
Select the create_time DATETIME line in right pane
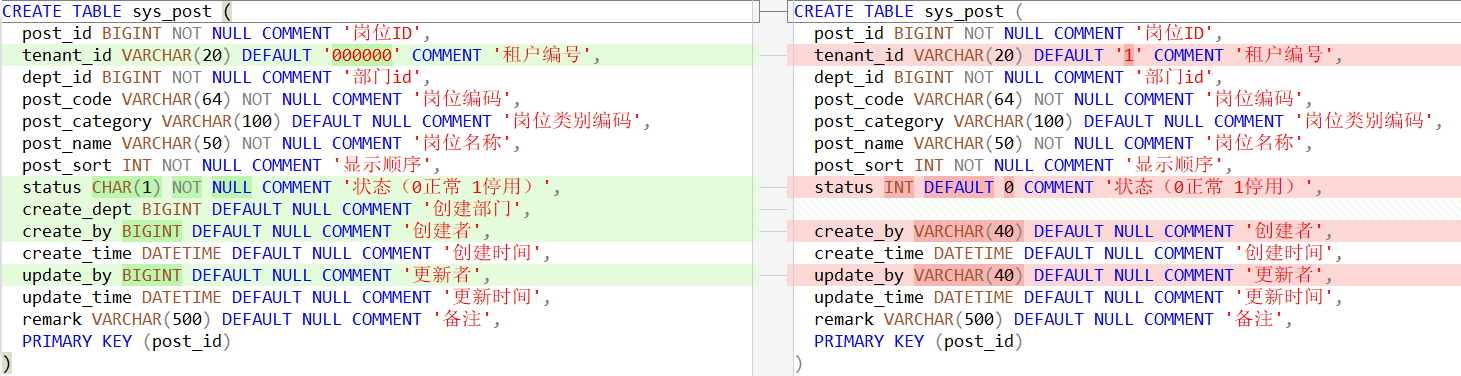point(1078,253)
